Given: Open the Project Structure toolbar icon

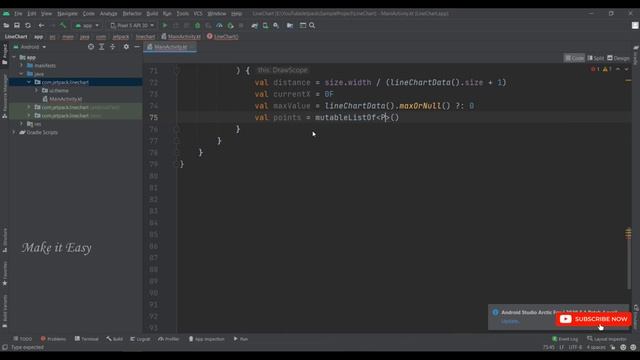Looking at the screenshot, I should pyautogui.click(x=290, y=25).
